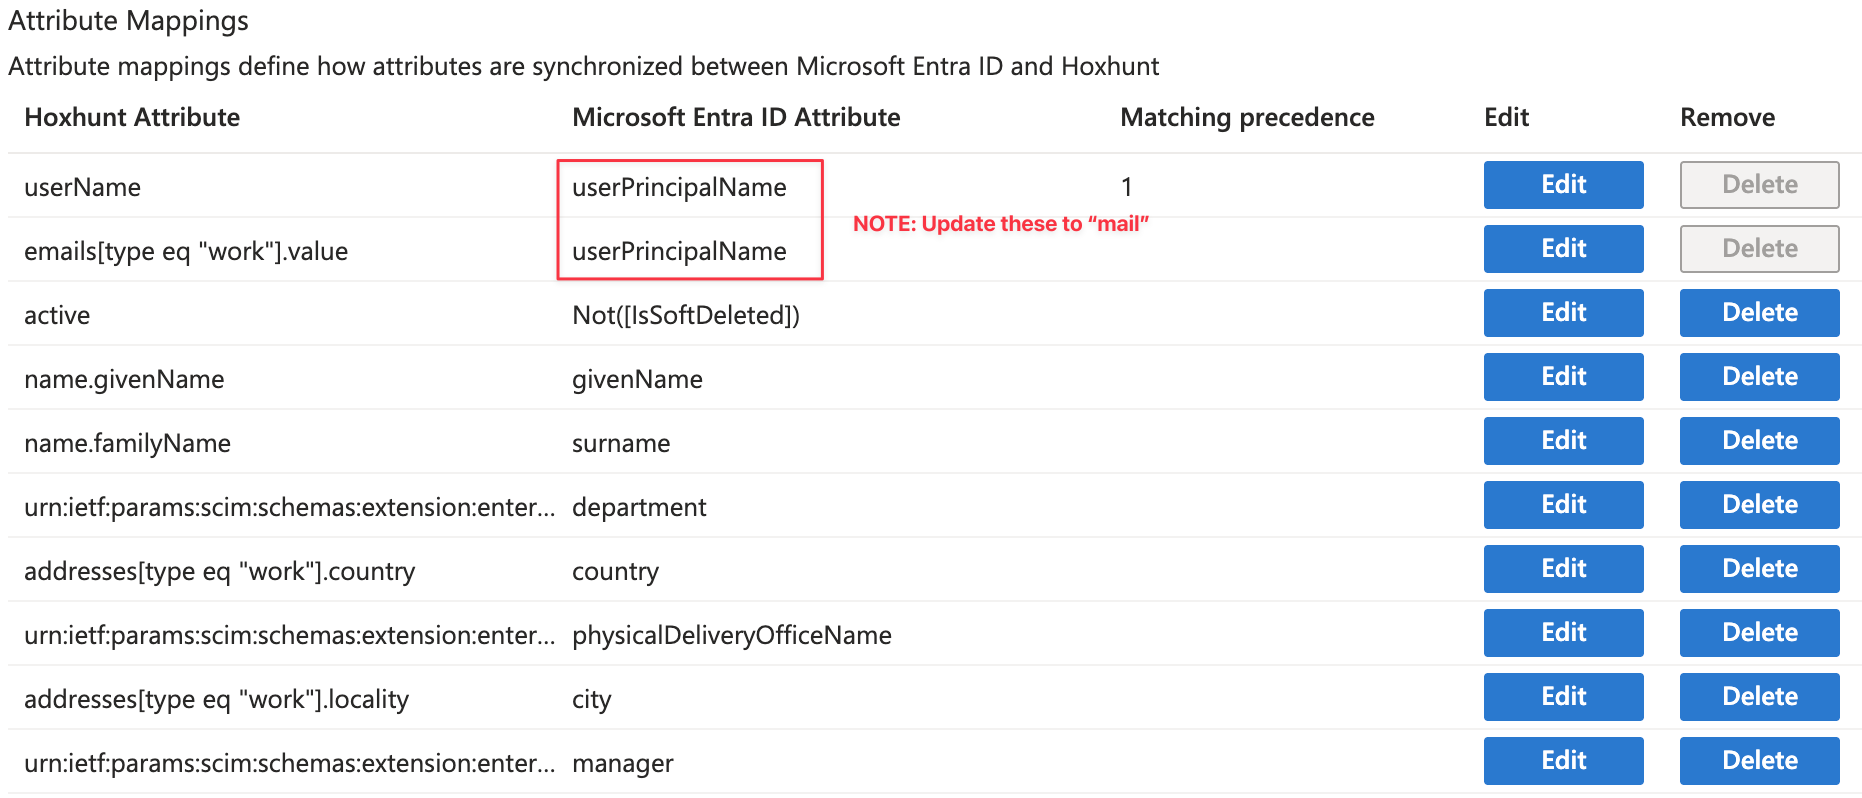Click matching precedence value "1" for userName

1127,187
